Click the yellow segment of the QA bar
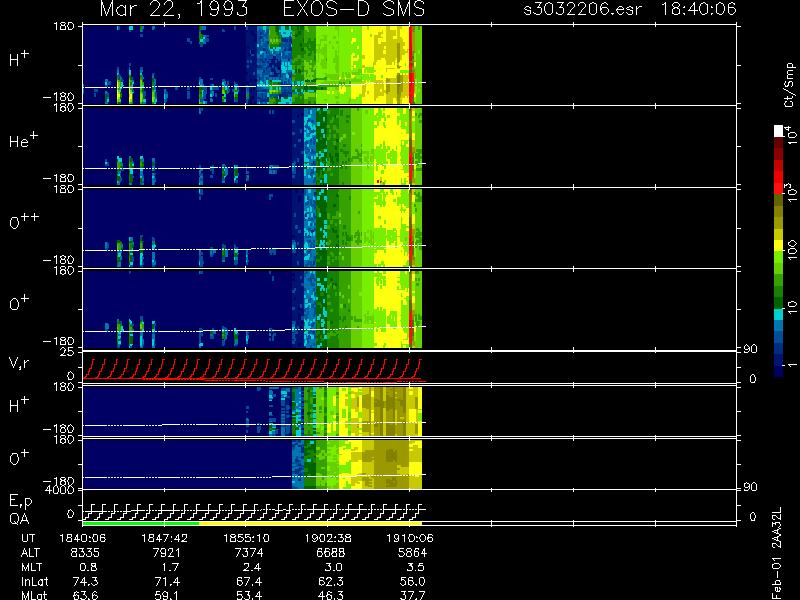 coord(310,523)
